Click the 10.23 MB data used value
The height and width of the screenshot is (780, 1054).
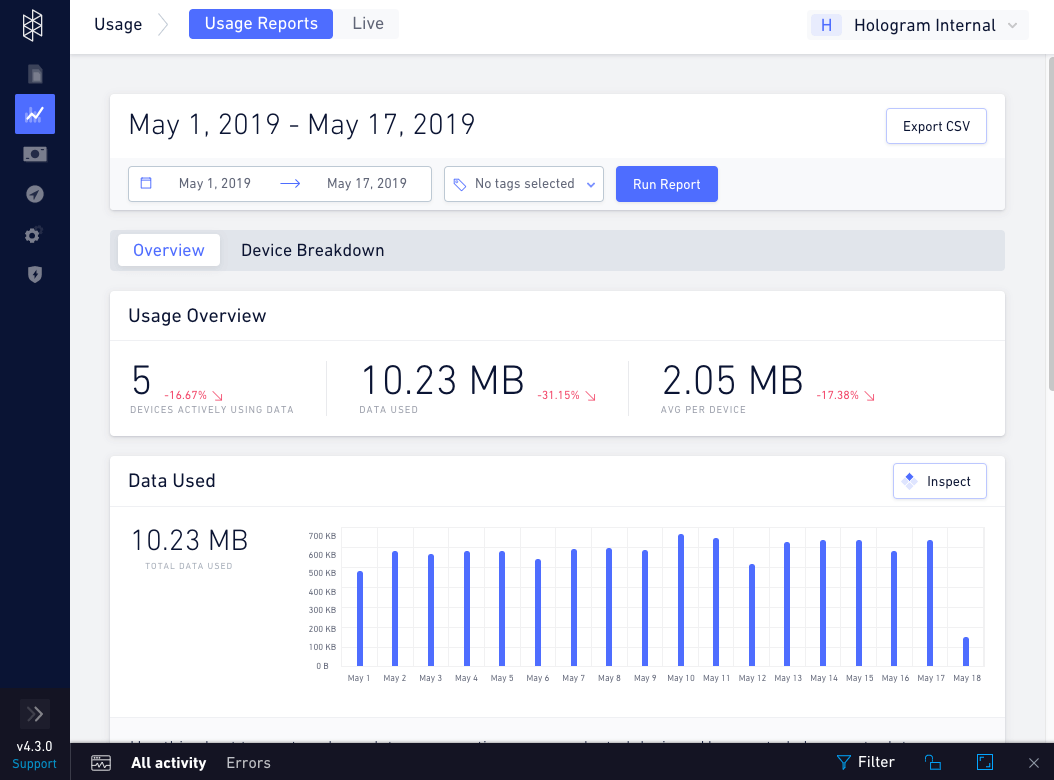click(442, 381)
